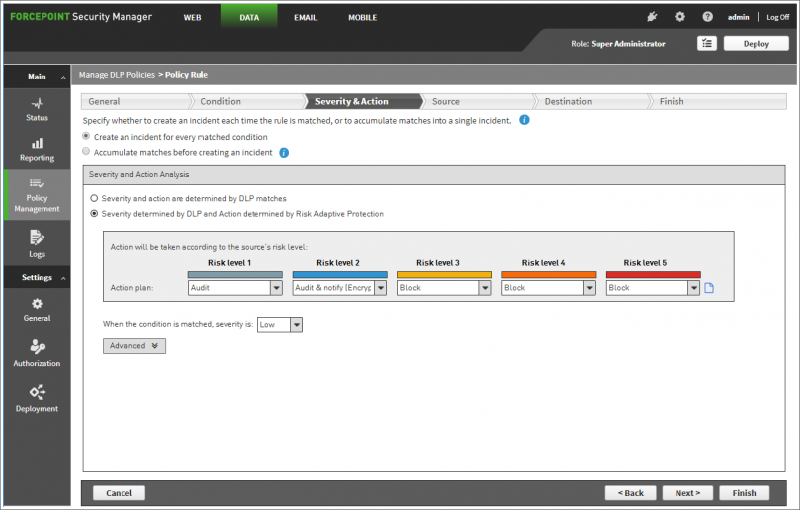Switch to the WEB module tab
Viewport: 800px width, 510px height.
pos(192,17)
